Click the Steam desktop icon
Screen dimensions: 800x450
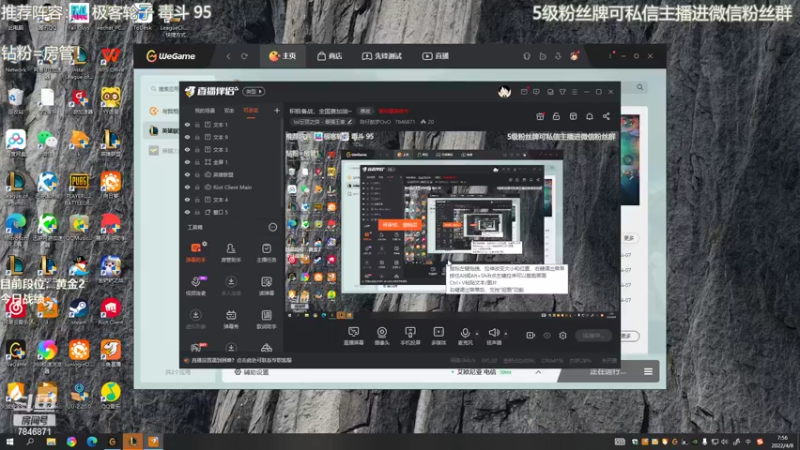pos(79,311)
